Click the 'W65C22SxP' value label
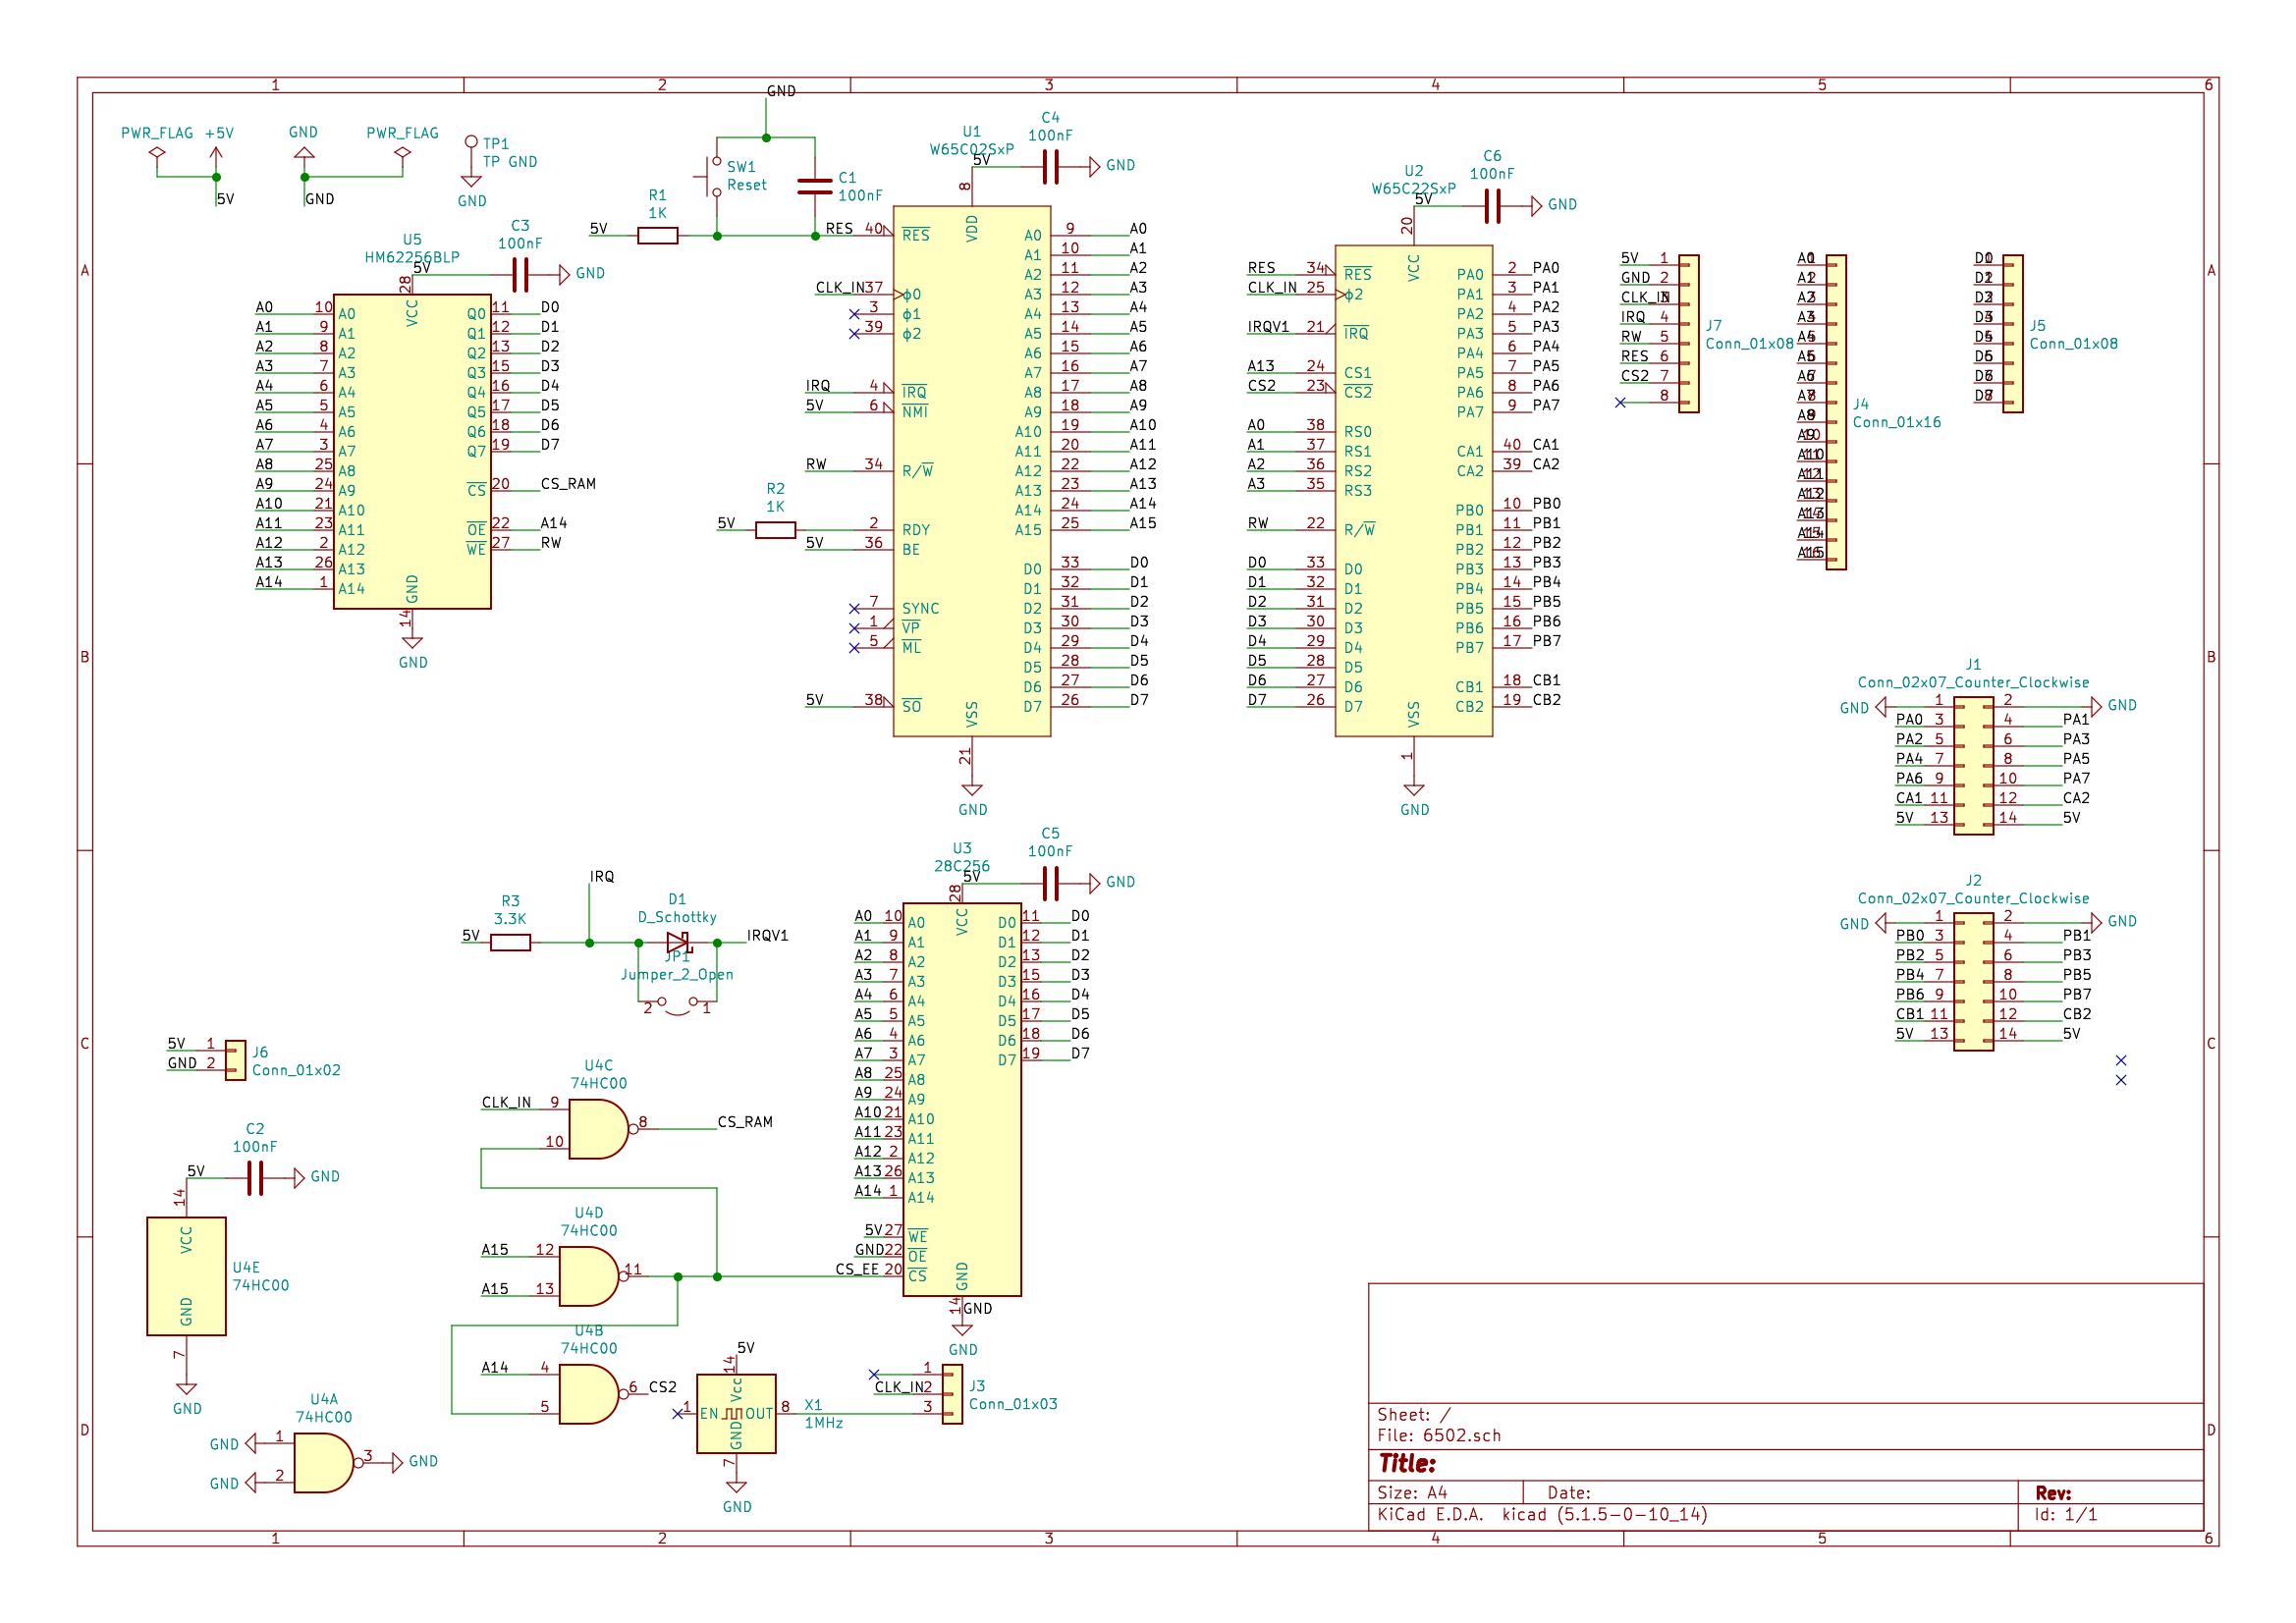The height and width of the screenshot is (1623, 2296). tap(1413, 189)
